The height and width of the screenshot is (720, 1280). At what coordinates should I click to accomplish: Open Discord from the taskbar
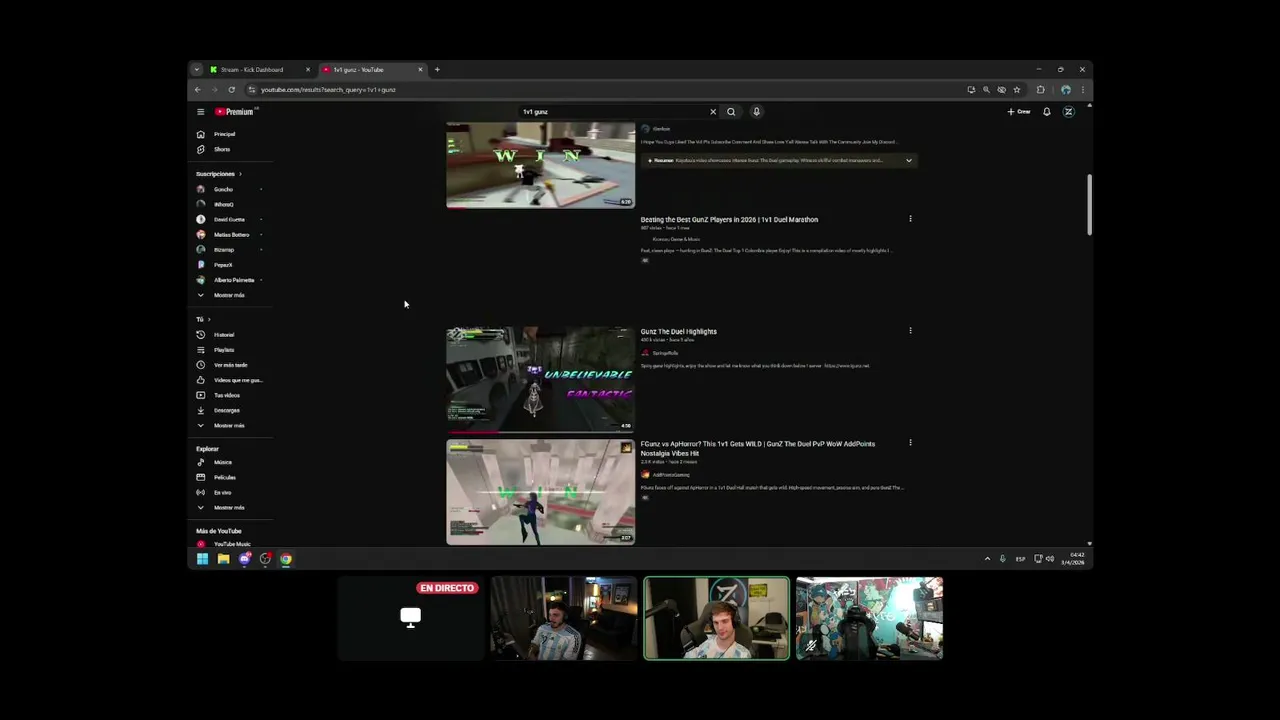tap(244, 559)
